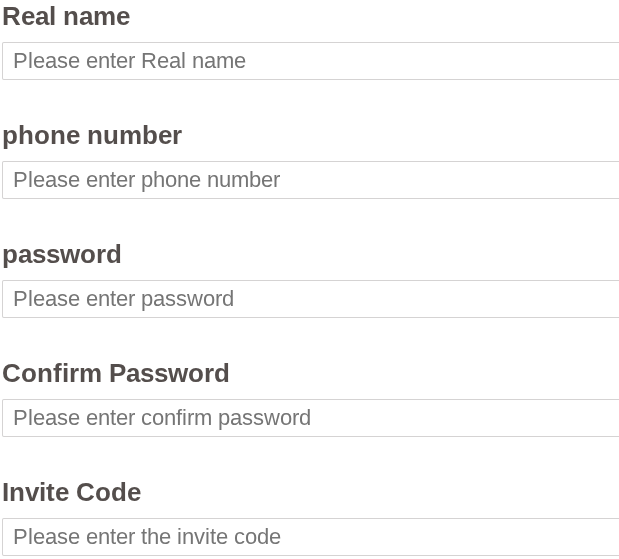619x559 pixels.
Task: Click the "Invite Code" label
Action: pyautogui.click(x=72, y=493)
